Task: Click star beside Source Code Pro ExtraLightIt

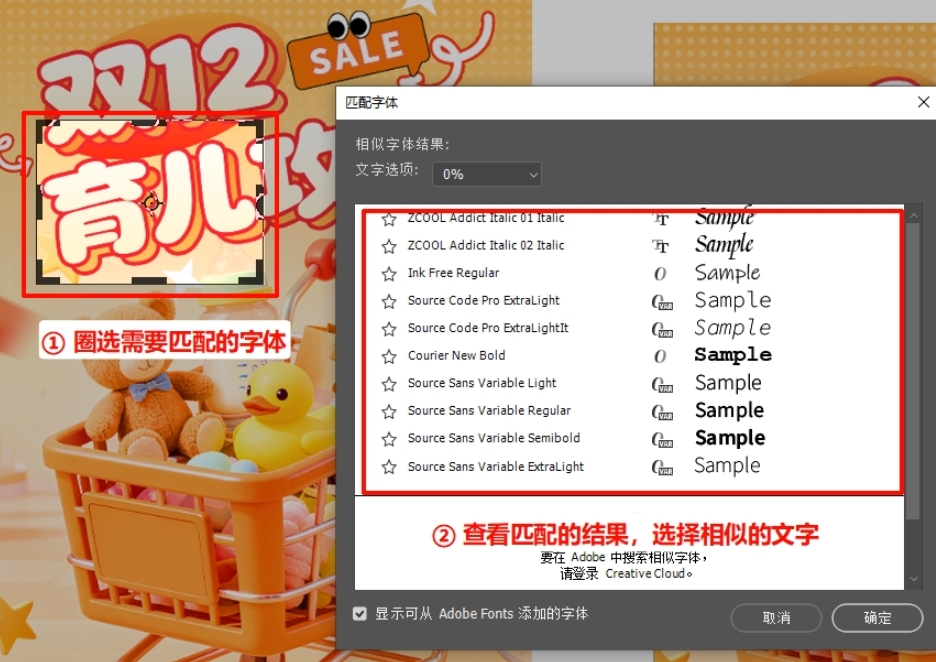Action: (x=389, y=329)
